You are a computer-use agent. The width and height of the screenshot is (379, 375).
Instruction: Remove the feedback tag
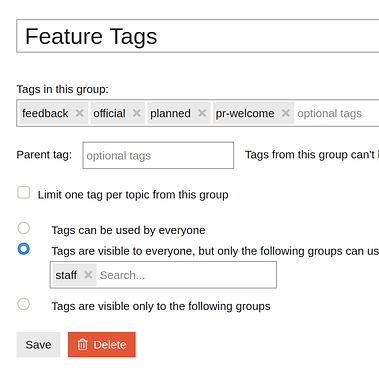coord(79,113)
